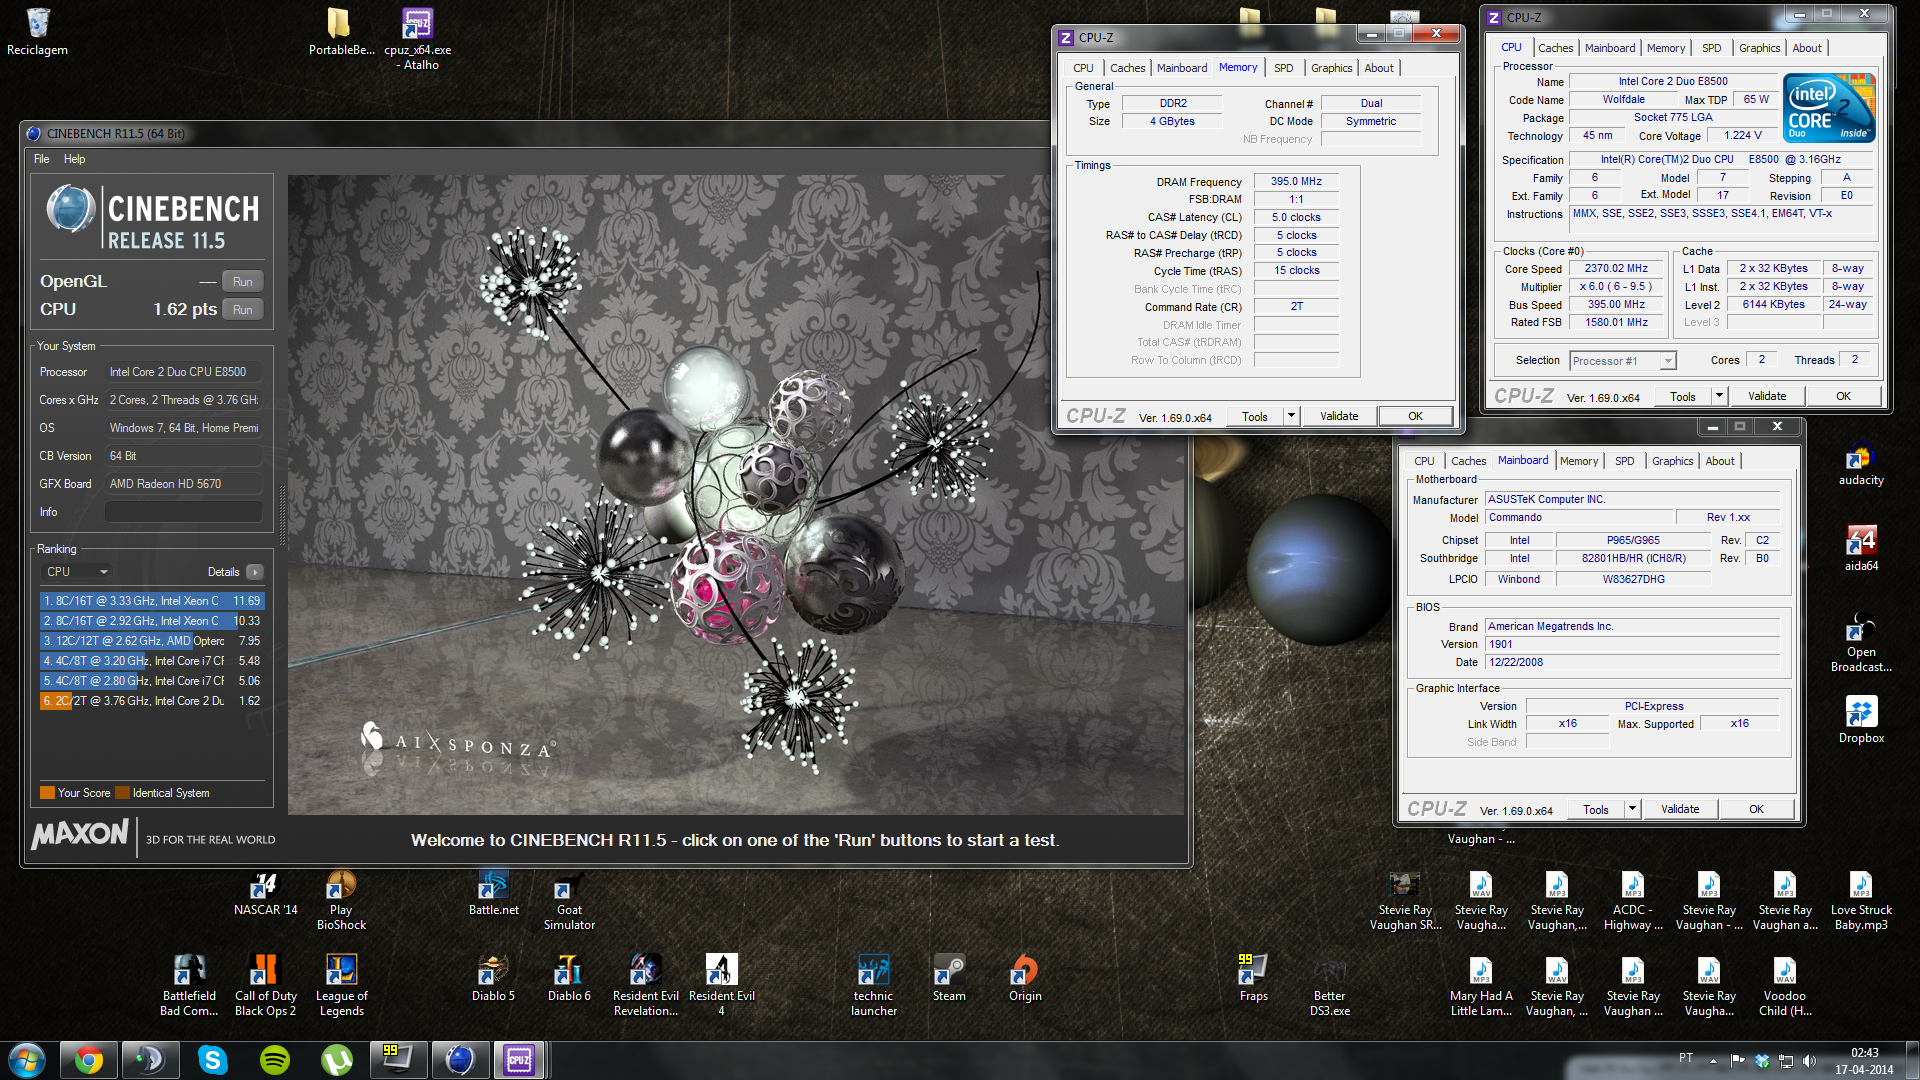Open About tab in top-right CPU-Z window
Image resolution: width=1920 pixels, height=1080 pixels.
tap(1807, 48)
